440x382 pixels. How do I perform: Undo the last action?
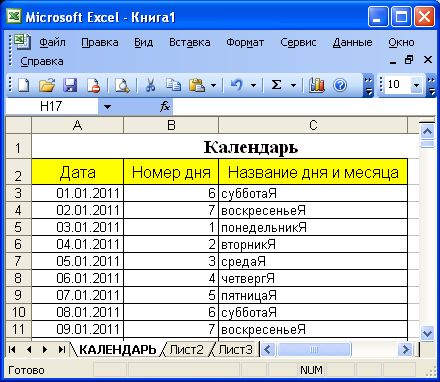coord(237,85)
